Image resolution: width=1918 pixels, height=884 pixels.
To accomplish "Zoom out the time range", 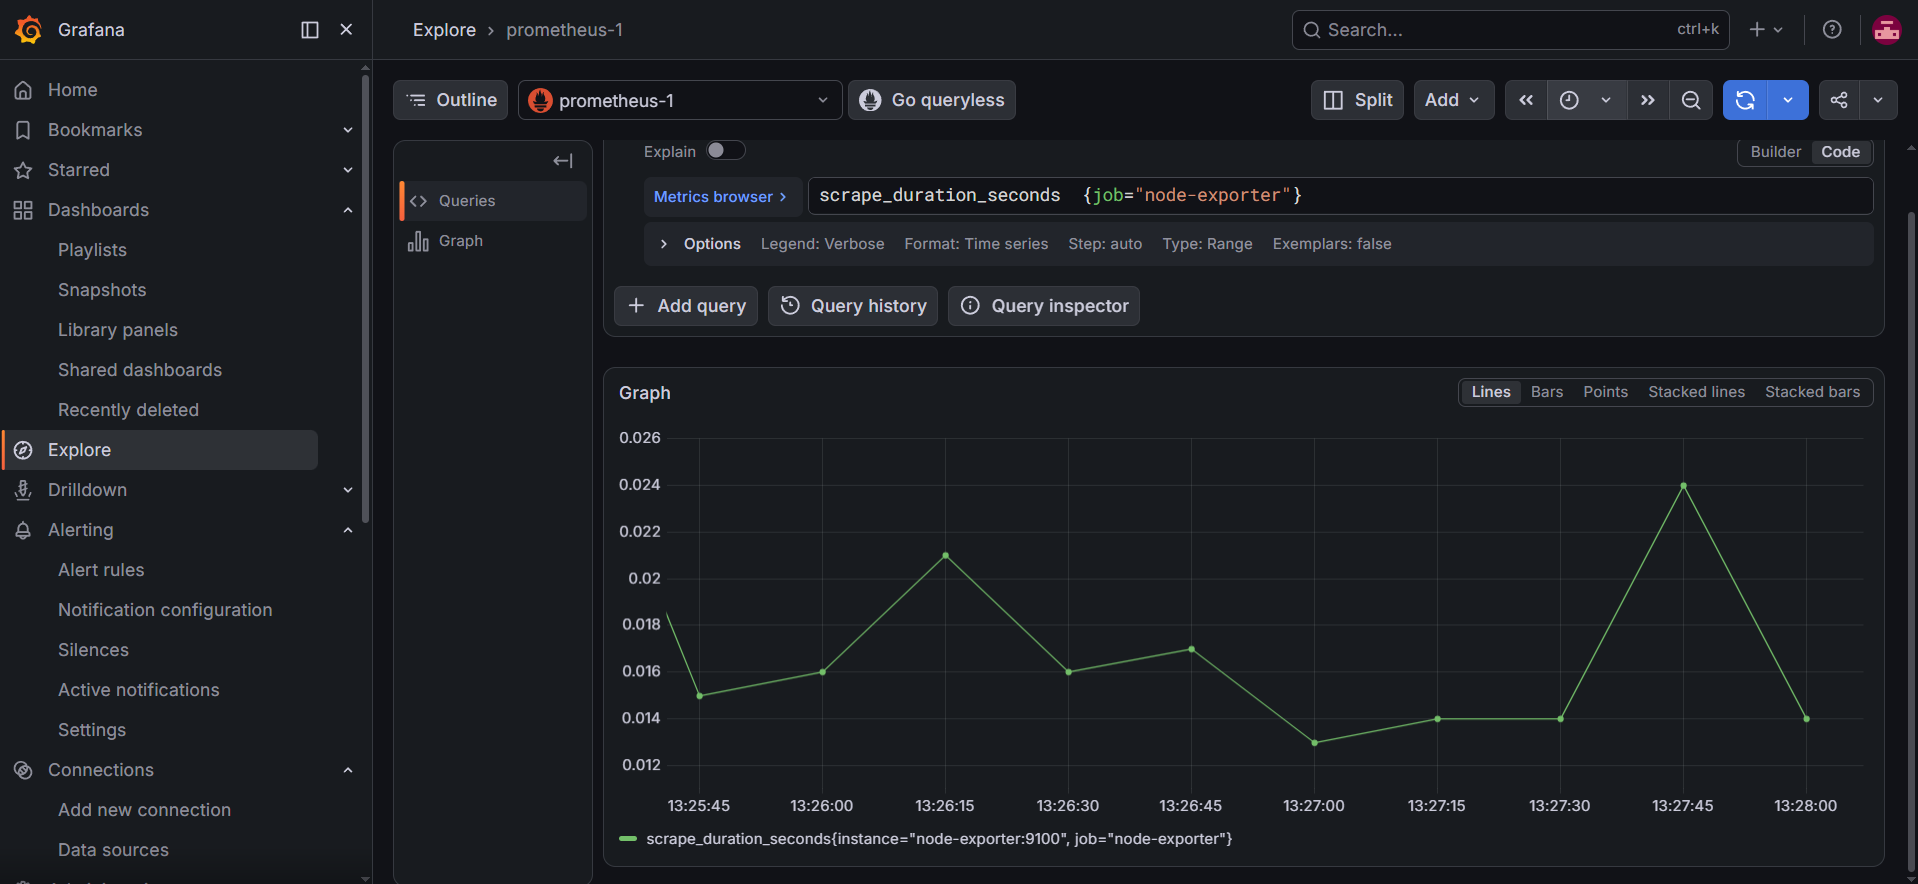I will (x=1691, y=100).
